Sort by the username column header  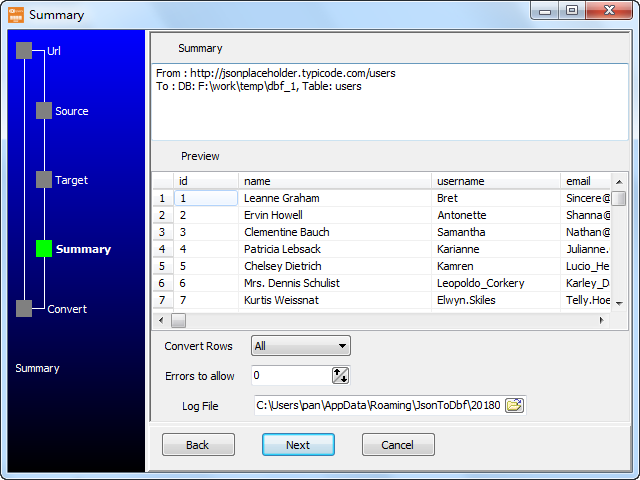496,181
